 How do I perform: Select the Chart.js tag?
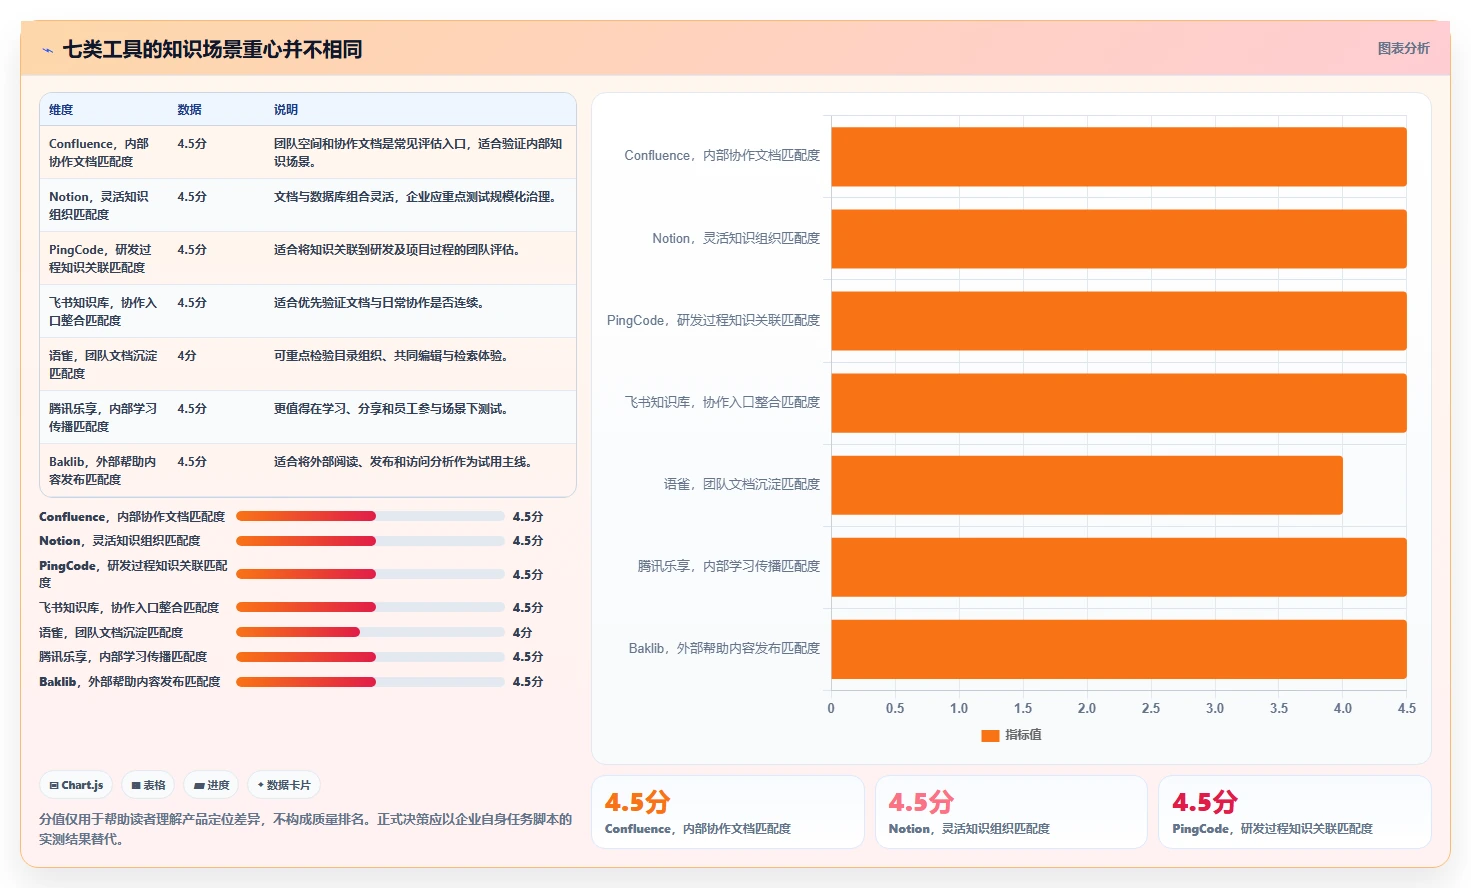(76, 785)
